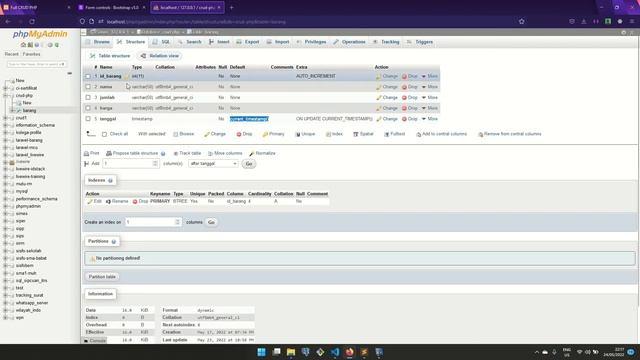Open More dropdown for jumlah row

[x=429, y=98]
